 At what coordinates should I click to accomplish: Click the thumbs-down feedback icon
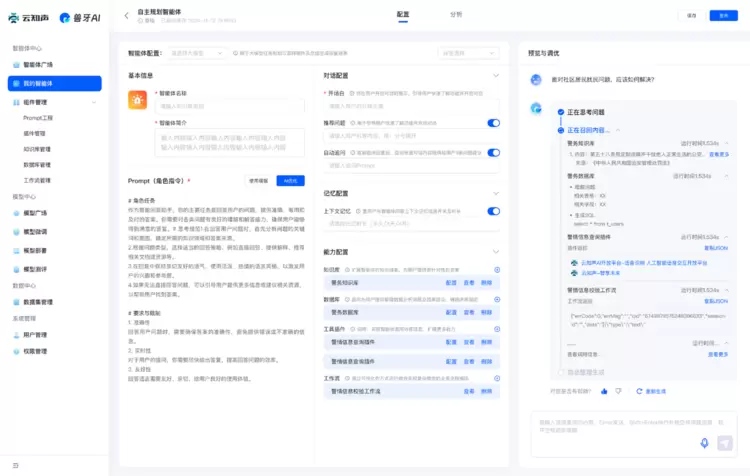[x=619, y=391]
